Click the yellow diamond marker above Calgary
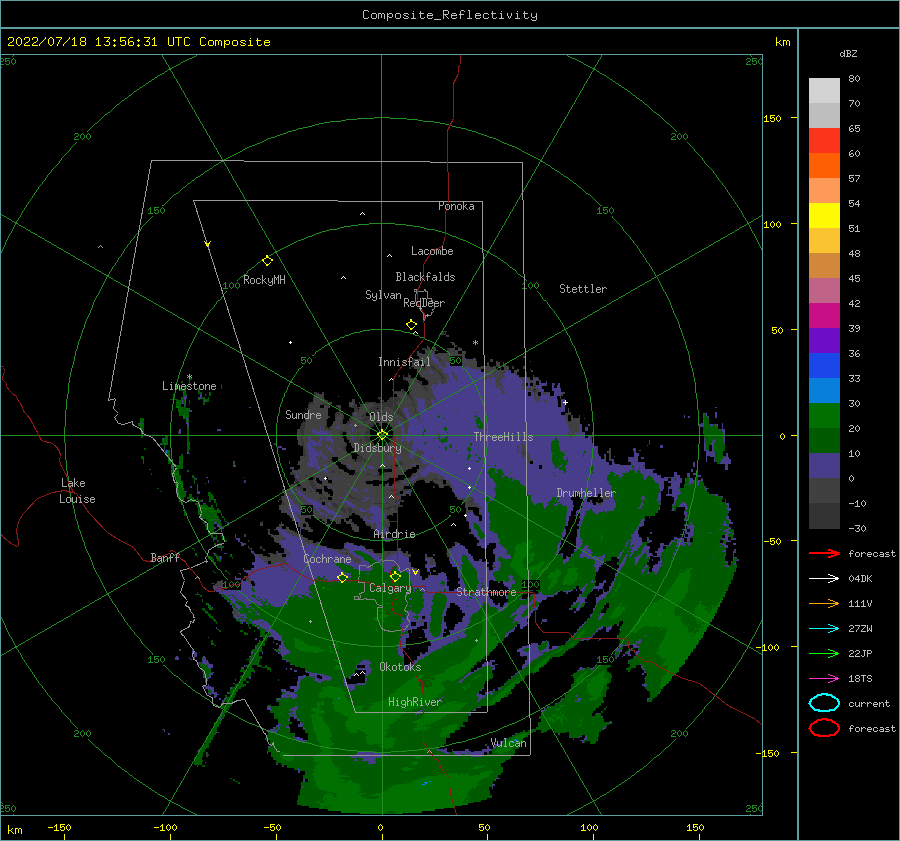 click(395, 576)
